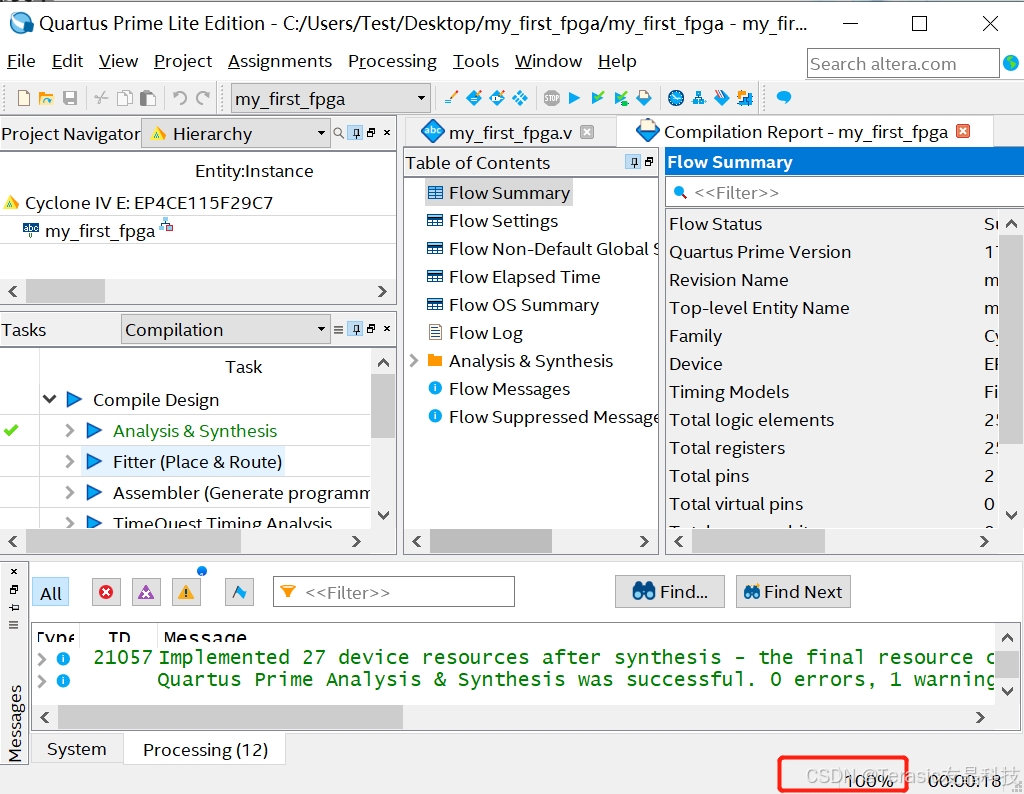Viewport: 1024px width, 794px height.
Task: Click the Find... button
Action: [x=669, y=592]
